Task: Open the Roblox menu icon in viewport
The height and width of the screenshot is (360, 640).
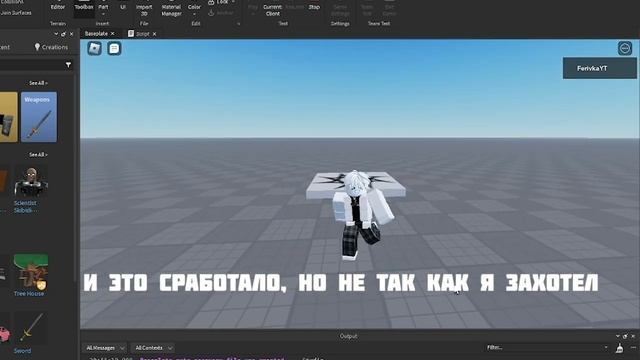Action: [x=94, y=49]
